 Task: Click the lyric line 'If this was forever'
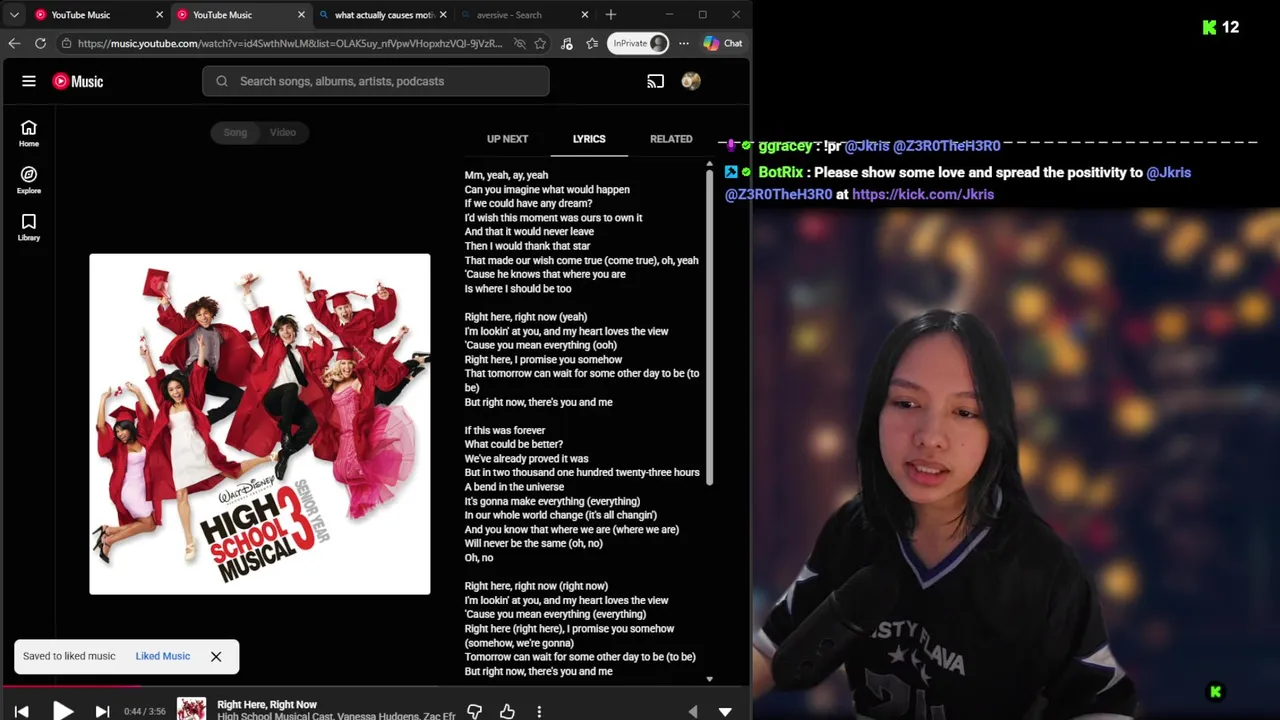pos(505,430)
